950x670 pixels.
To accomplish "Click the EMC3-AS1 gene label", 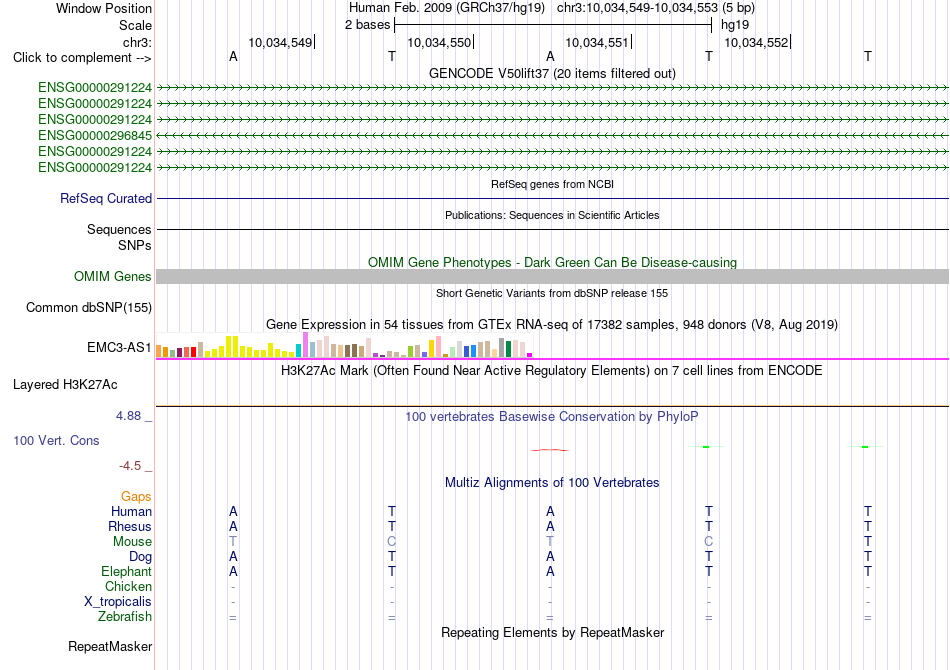I will coord(119,347).
